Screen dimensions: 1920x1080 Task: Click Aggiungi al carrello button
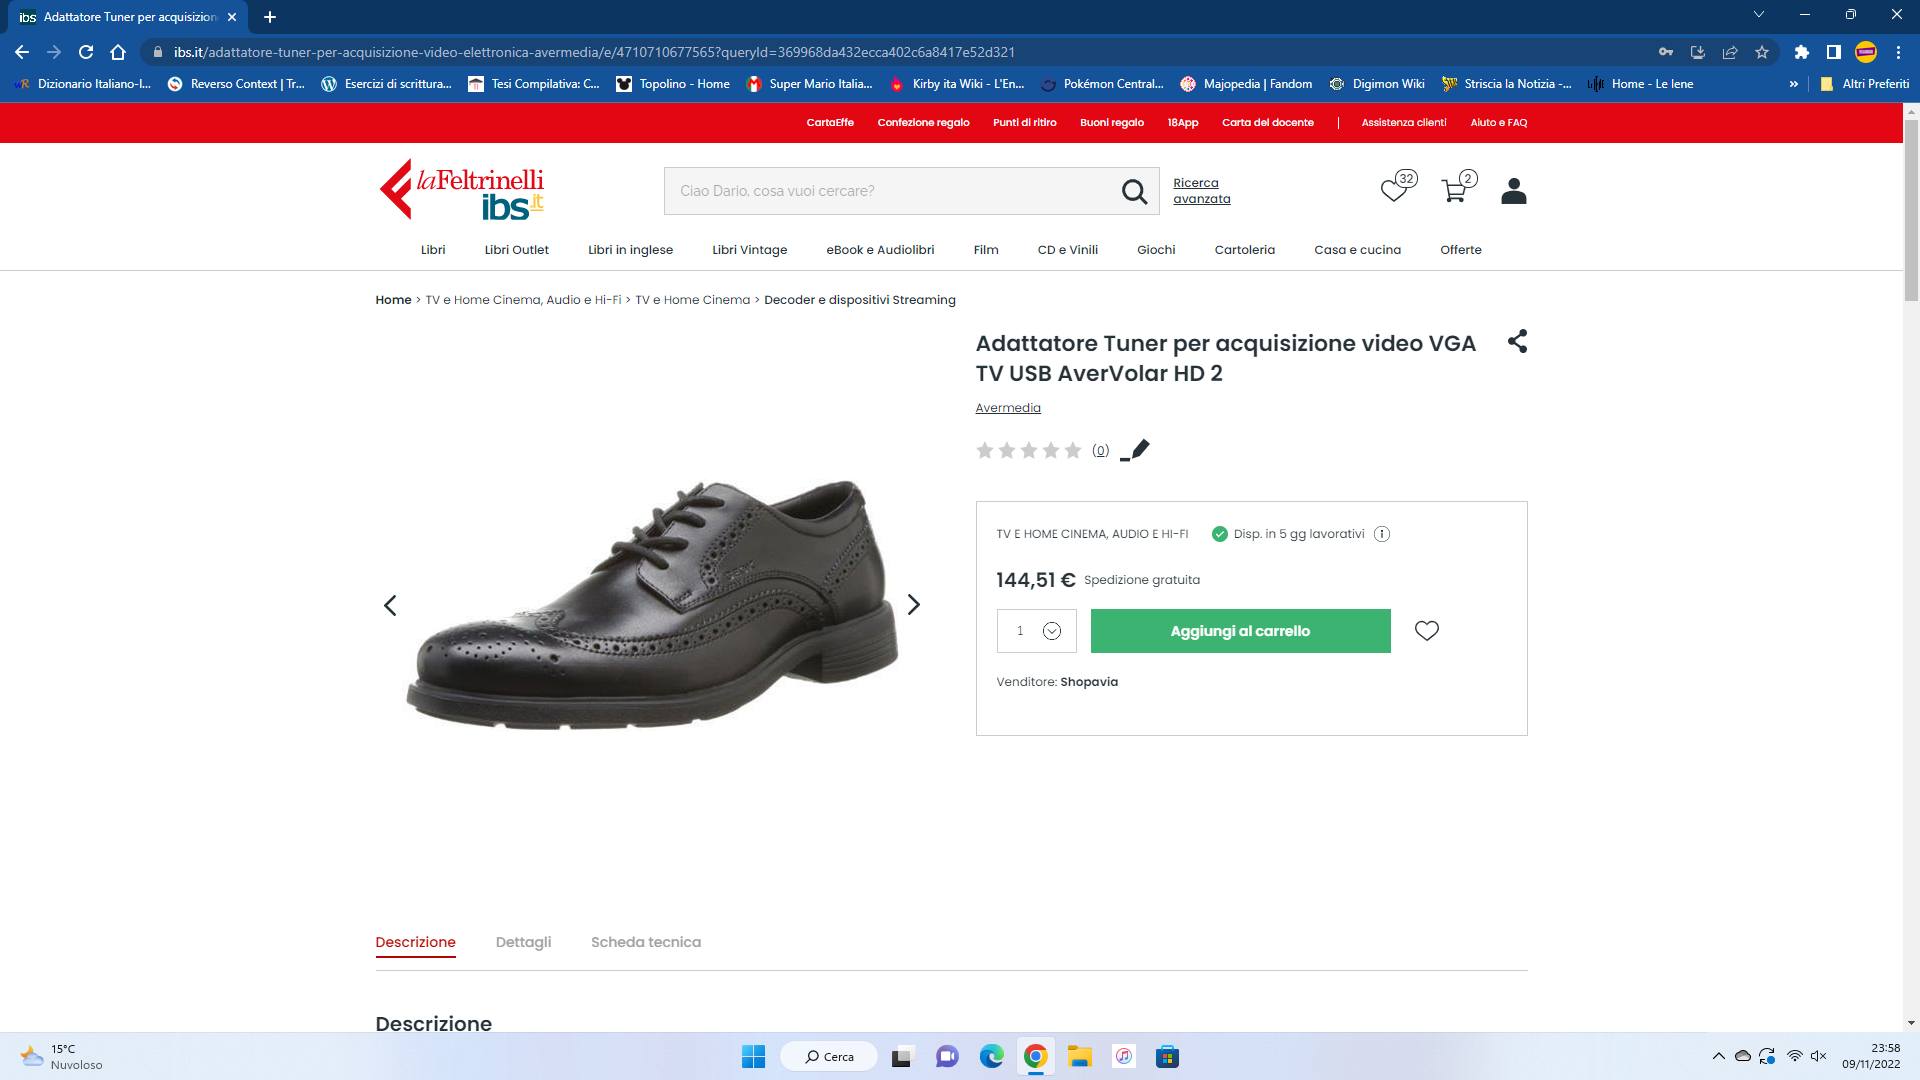tap(1240, 631)
